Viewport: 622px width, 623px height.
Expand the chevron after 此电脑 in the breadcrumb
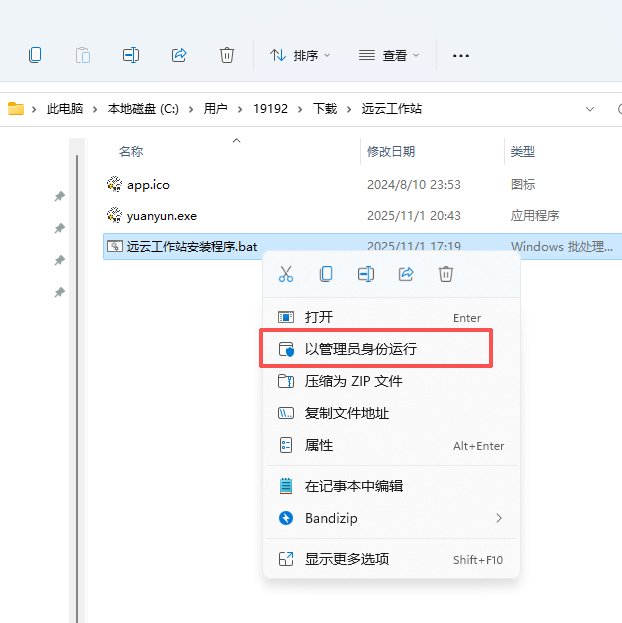[x=95, y=109]
